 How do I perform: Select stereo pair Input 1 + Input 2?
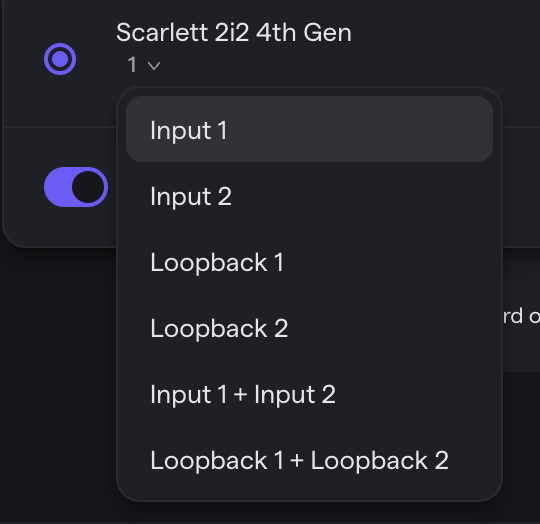(309, 395)
